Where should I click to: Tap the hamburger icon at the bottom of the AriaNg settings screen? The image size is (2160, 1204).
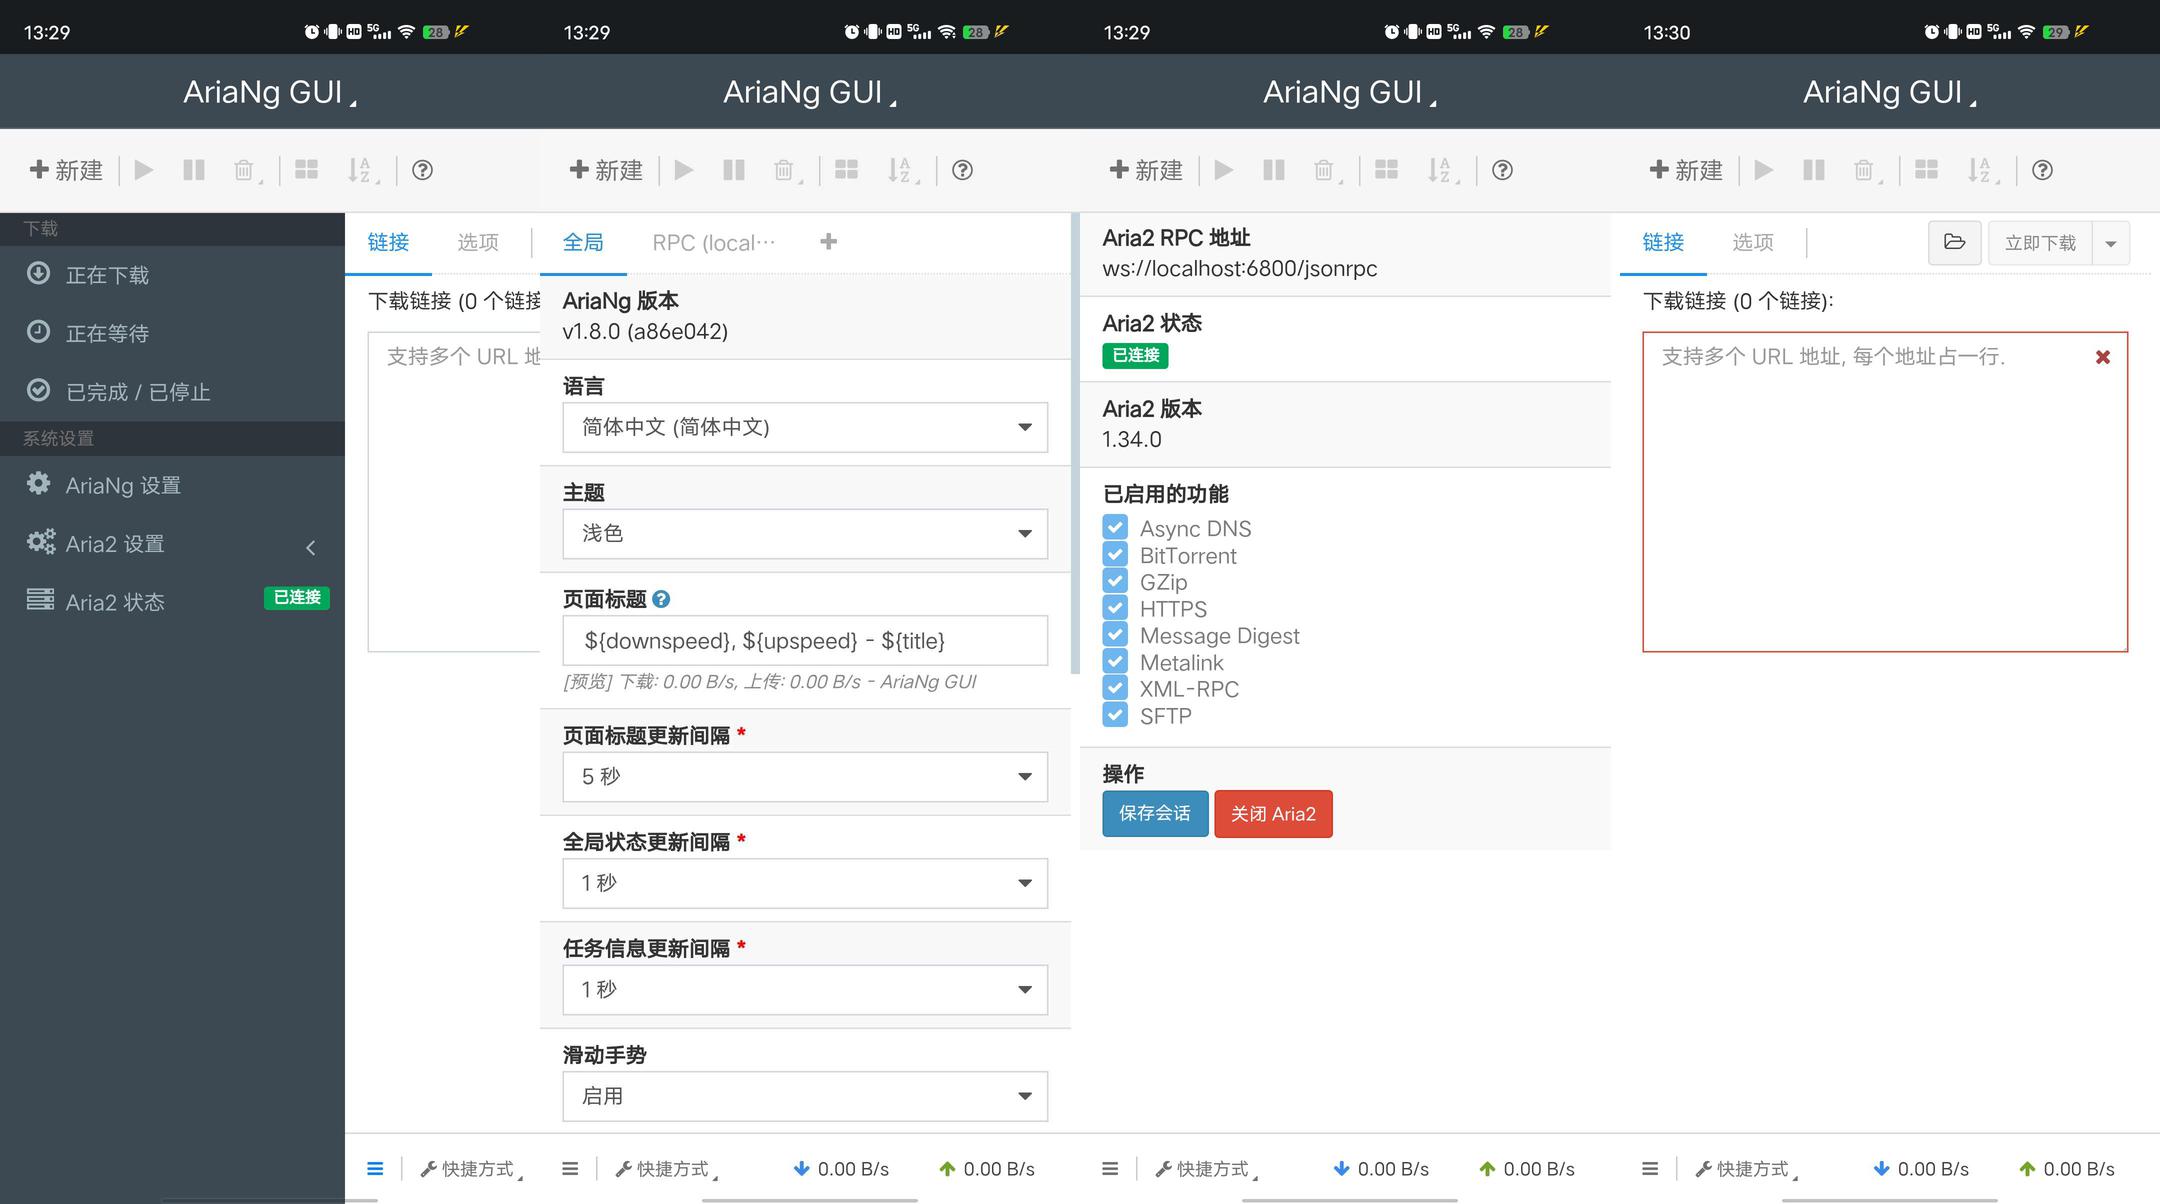click(x=570, y=1168)
